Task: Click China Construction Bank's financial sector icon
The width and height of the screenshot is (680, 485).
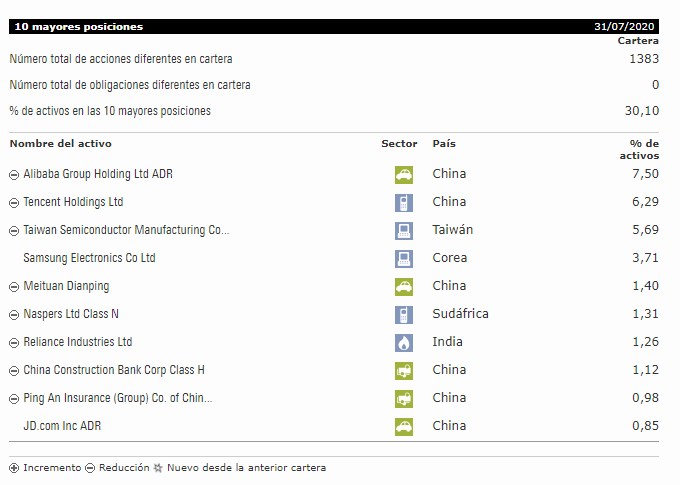Action: click(404, 370)
